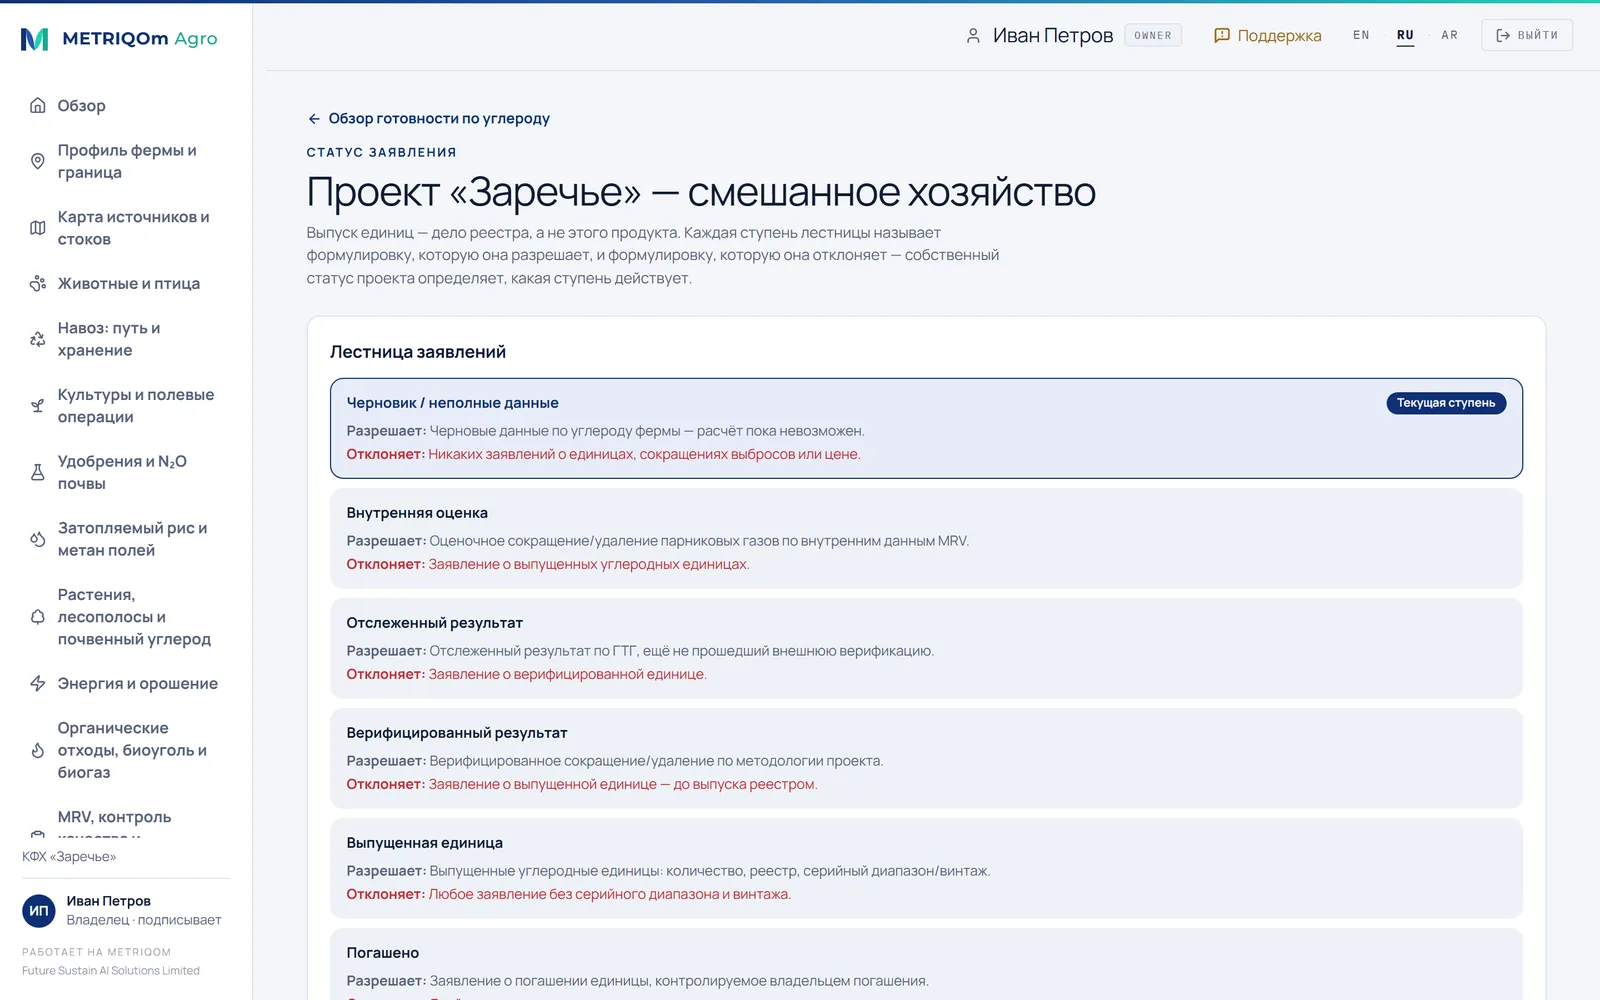1600x1000 pixels.
Task: Go to Карта источников и стоков
Action: tap(126, 228)
